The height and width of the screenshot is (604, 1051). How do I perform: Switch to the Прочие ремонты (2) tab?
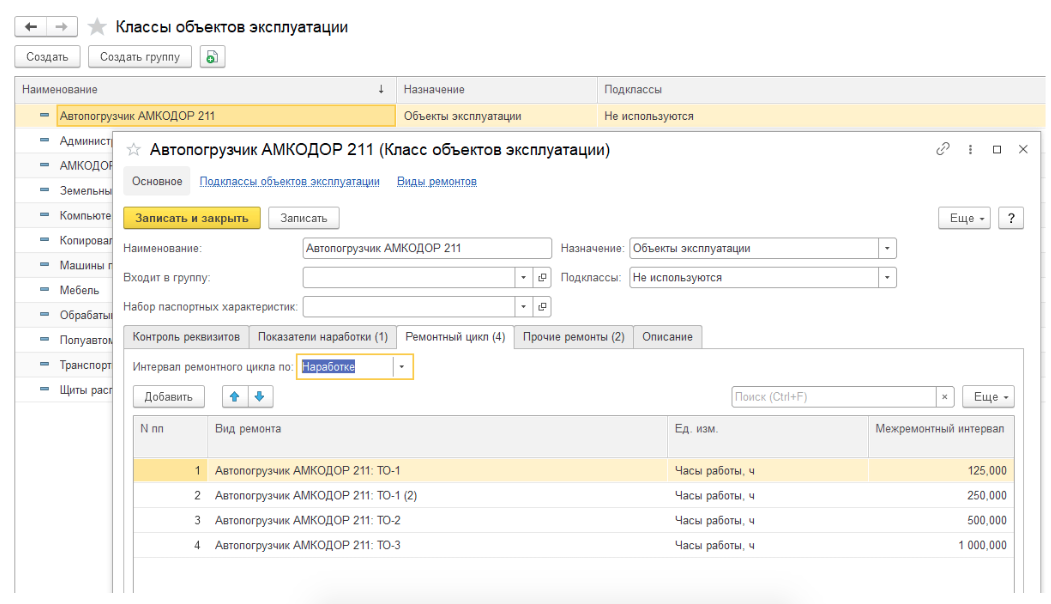574,337
